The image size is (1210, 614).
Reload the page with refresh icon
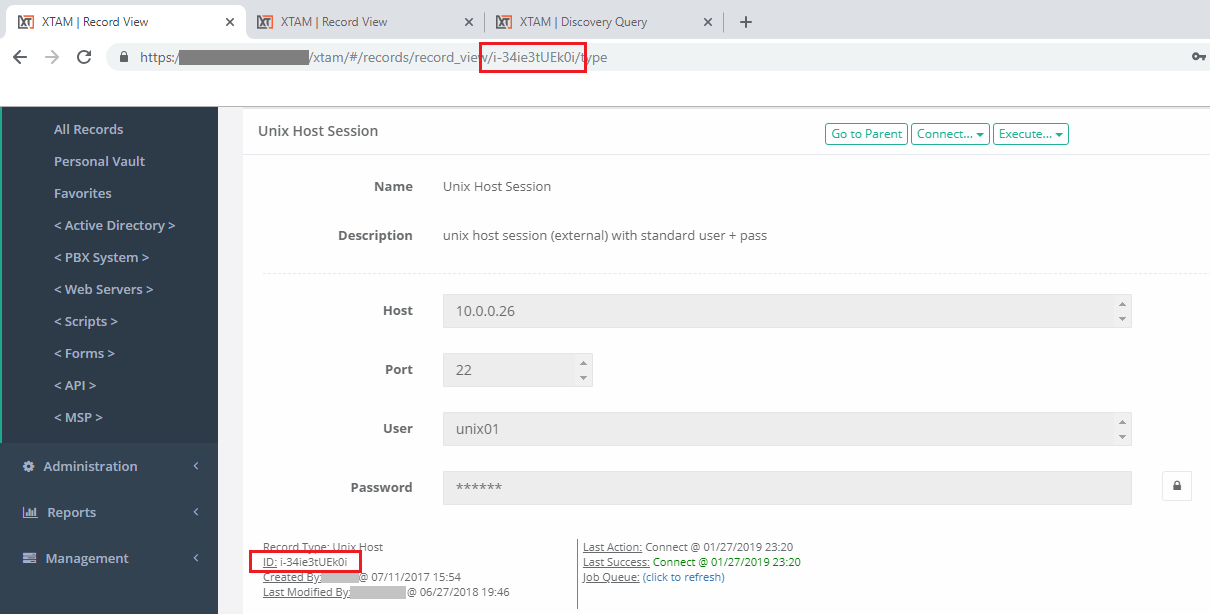coord(84,57)
